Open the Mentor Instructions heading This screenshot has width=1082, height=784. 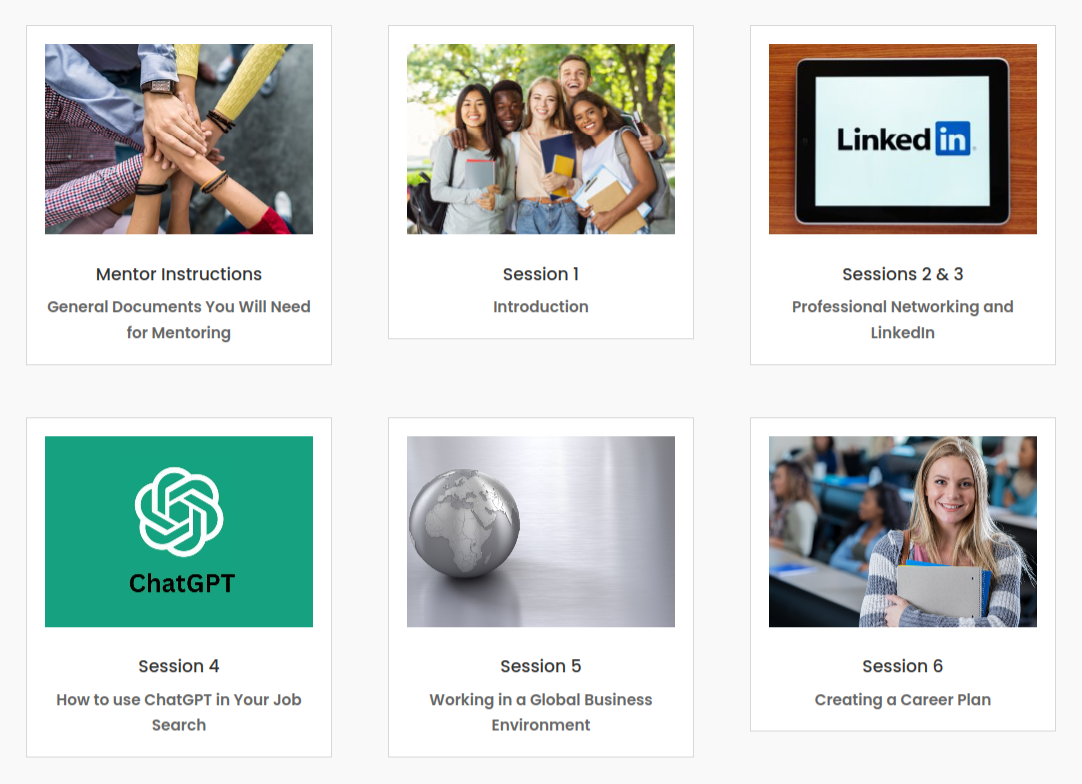(x=179, y=274)
